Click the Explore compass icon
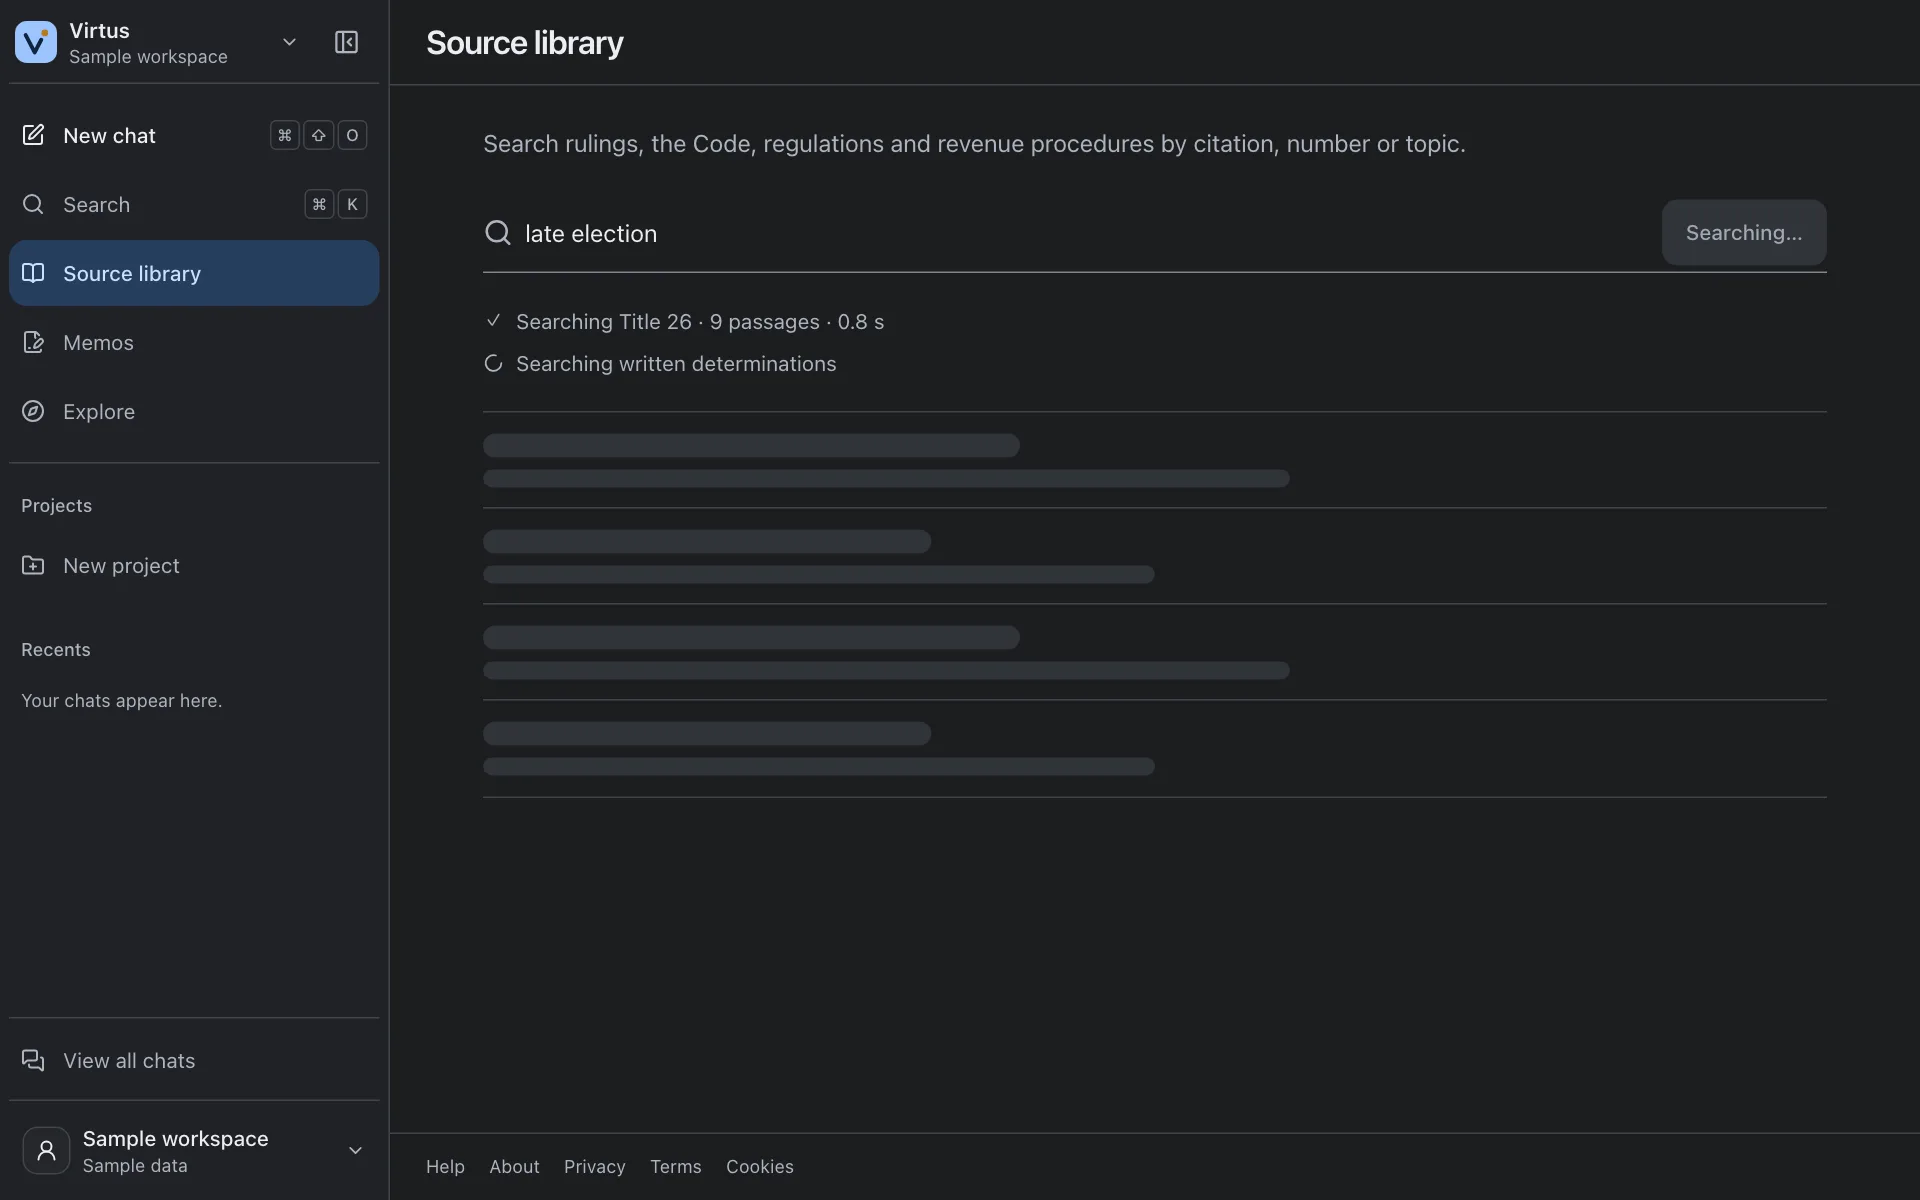1920x1200 pixels. [33, 411]
